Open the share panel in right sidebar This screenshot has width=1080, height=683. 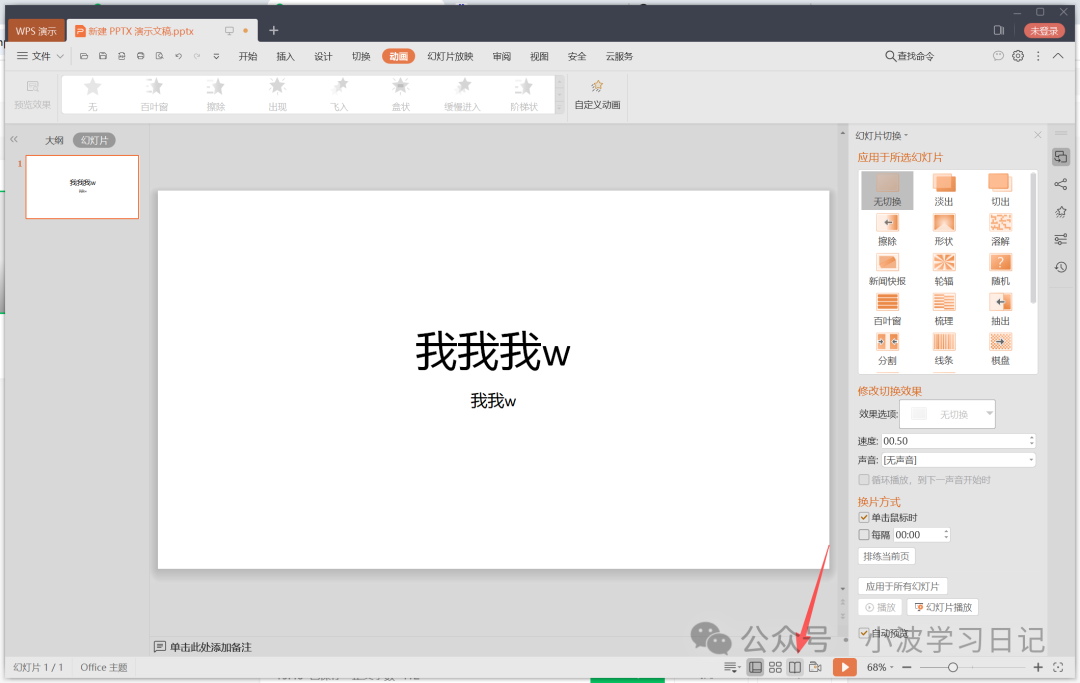click(x=1061, y=184)
